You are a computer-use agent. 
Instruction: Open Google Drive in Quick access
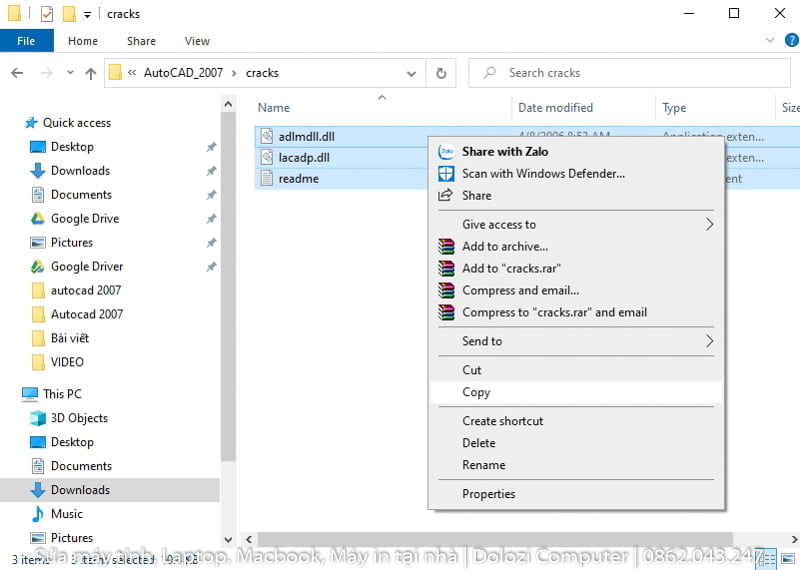pyautogui.click(x=84, y=218)
